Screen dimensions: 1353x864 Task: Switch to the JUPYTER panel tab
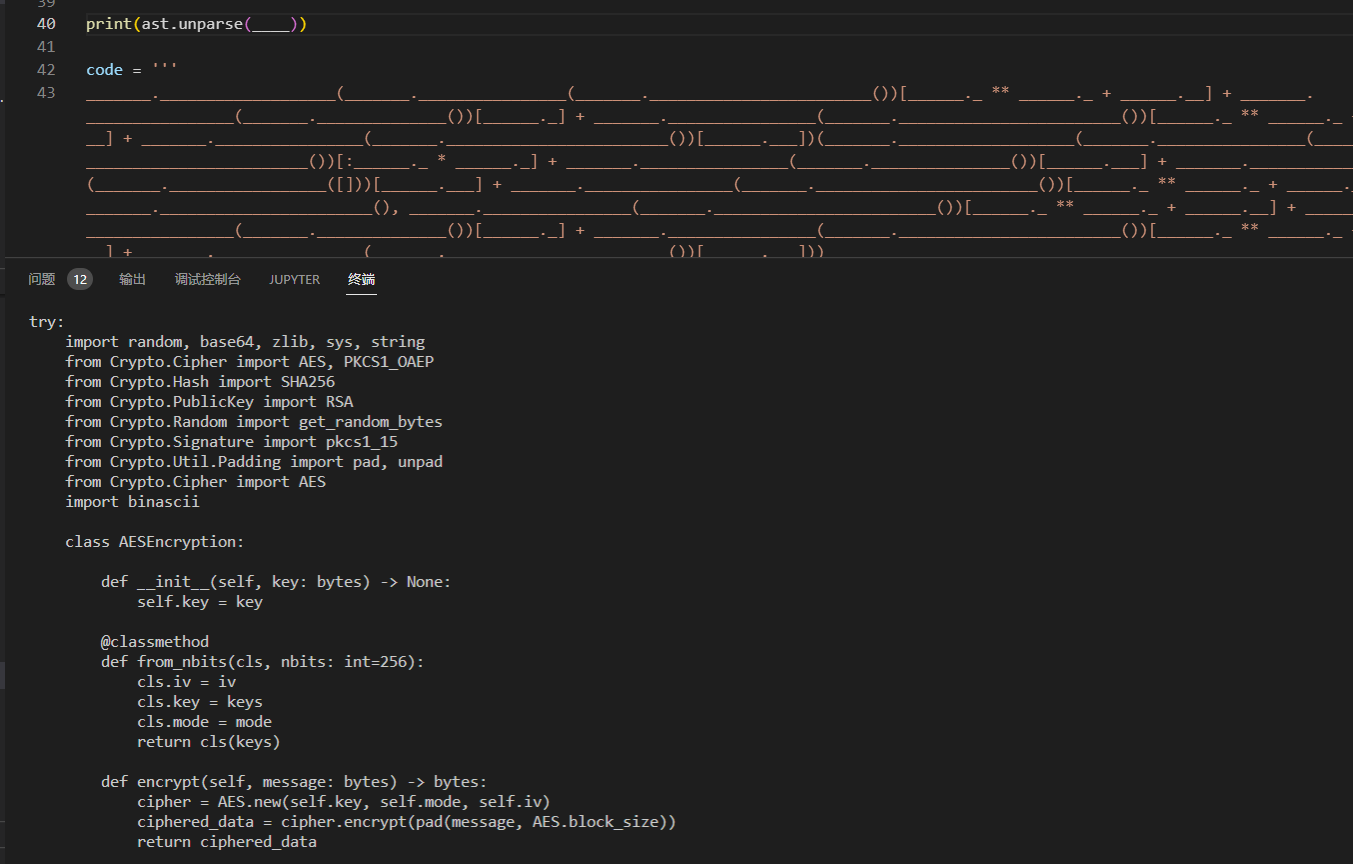click(294, 280)
